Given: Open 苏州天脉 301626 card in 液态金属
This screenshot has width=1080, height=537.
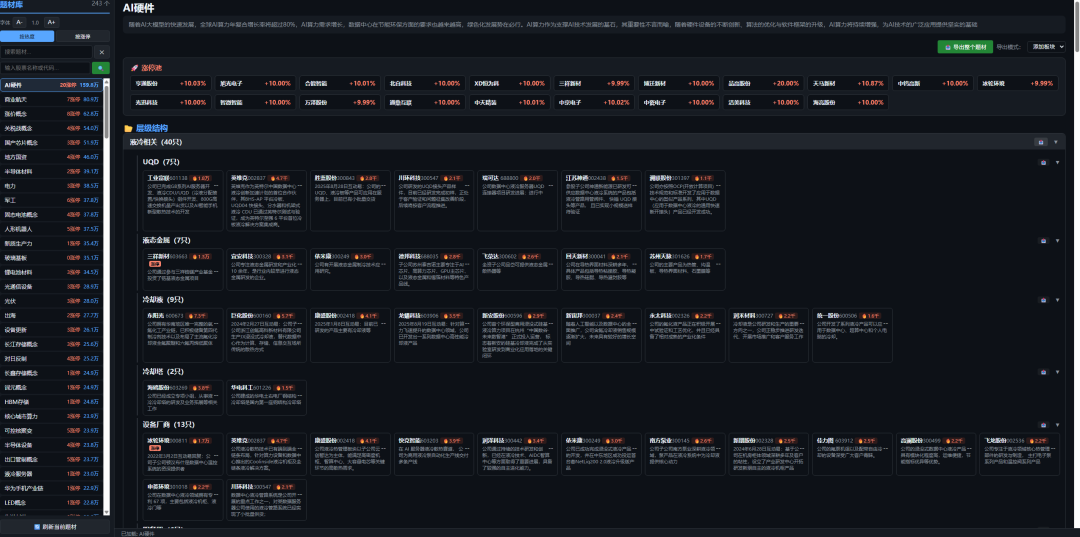Looking at the screenshot, I should click(685, 269).
